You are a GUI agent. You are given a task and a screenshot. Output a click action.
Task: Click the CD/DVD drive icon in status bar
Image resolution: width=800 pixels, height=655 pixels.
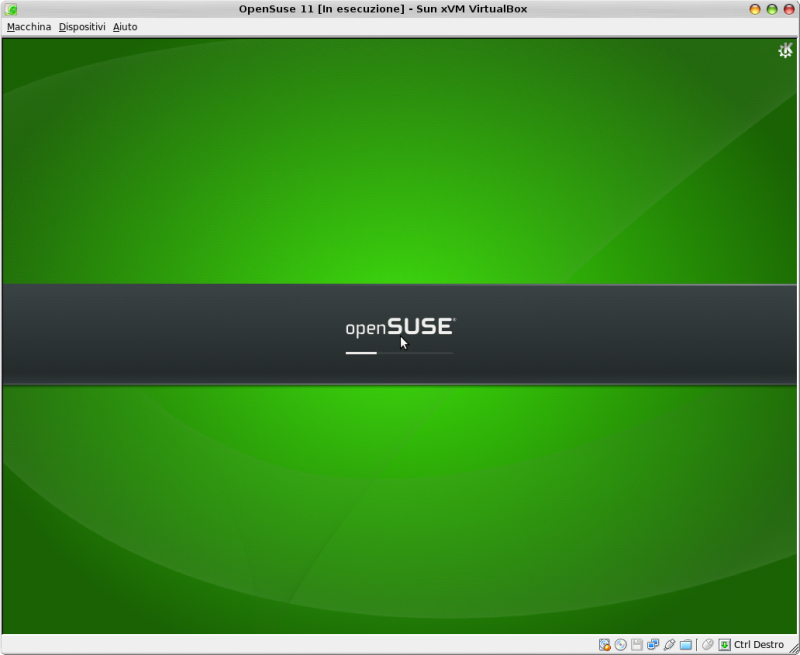click(x=619, y=644)
